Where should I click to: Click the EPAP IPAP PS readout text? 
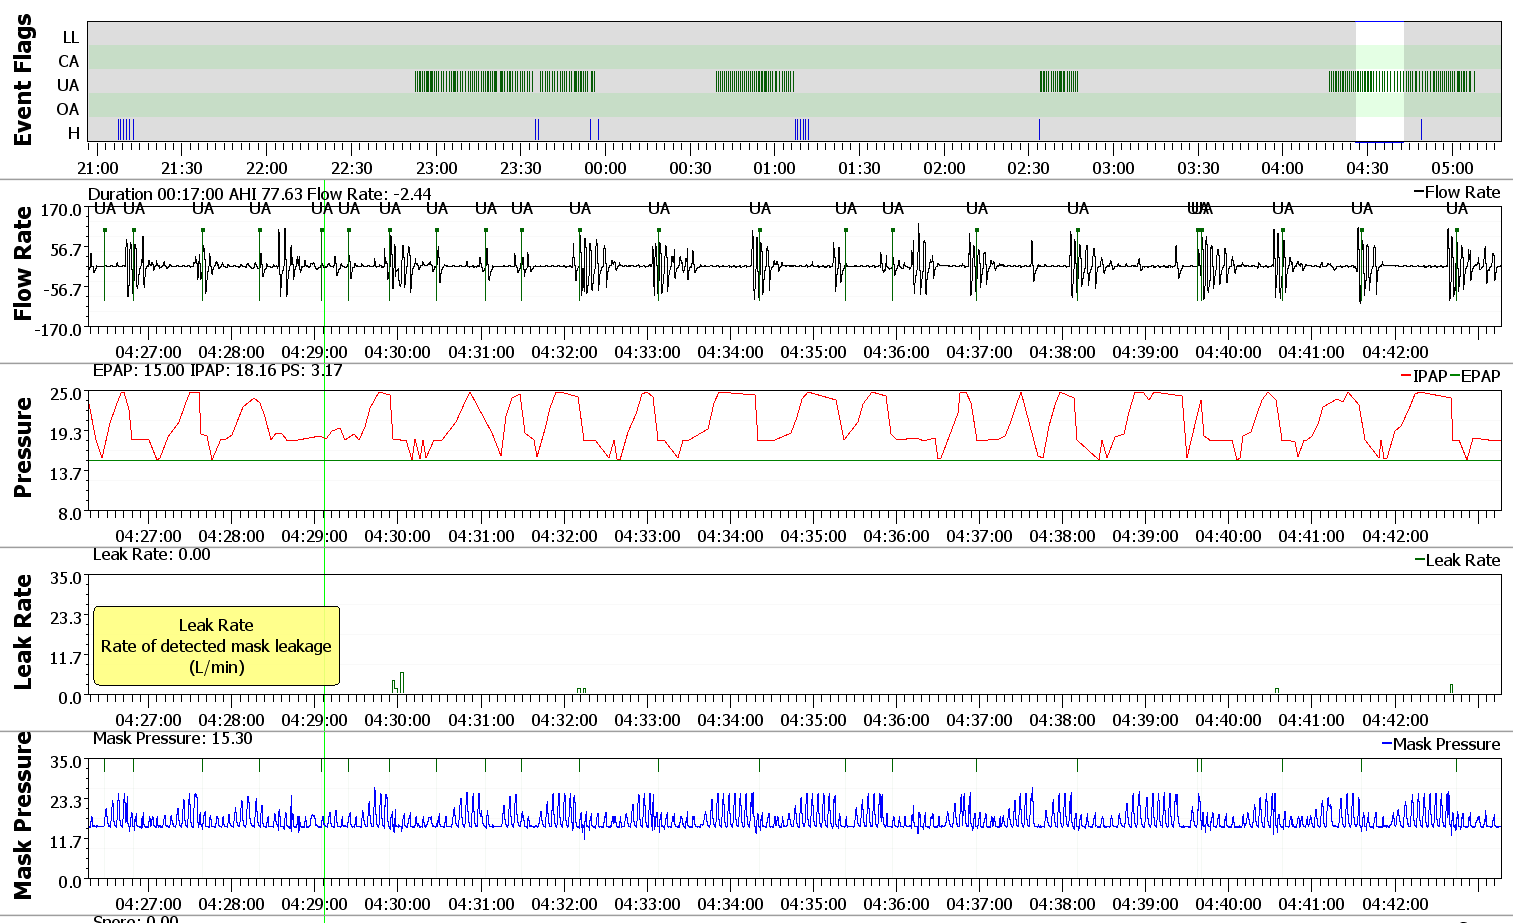click(x=218, y=370)
